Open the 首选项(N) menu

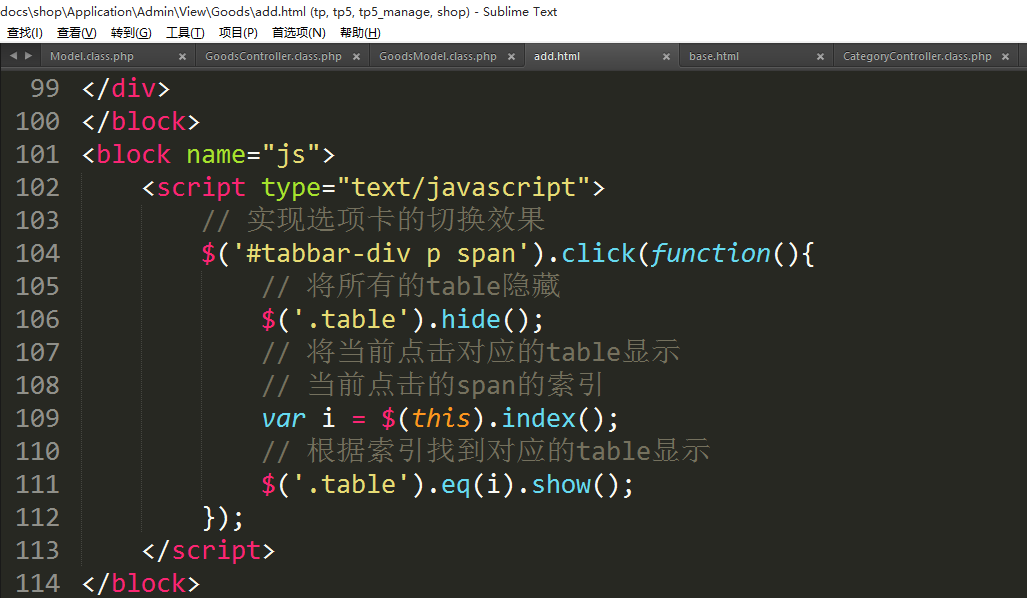[299, 33]
